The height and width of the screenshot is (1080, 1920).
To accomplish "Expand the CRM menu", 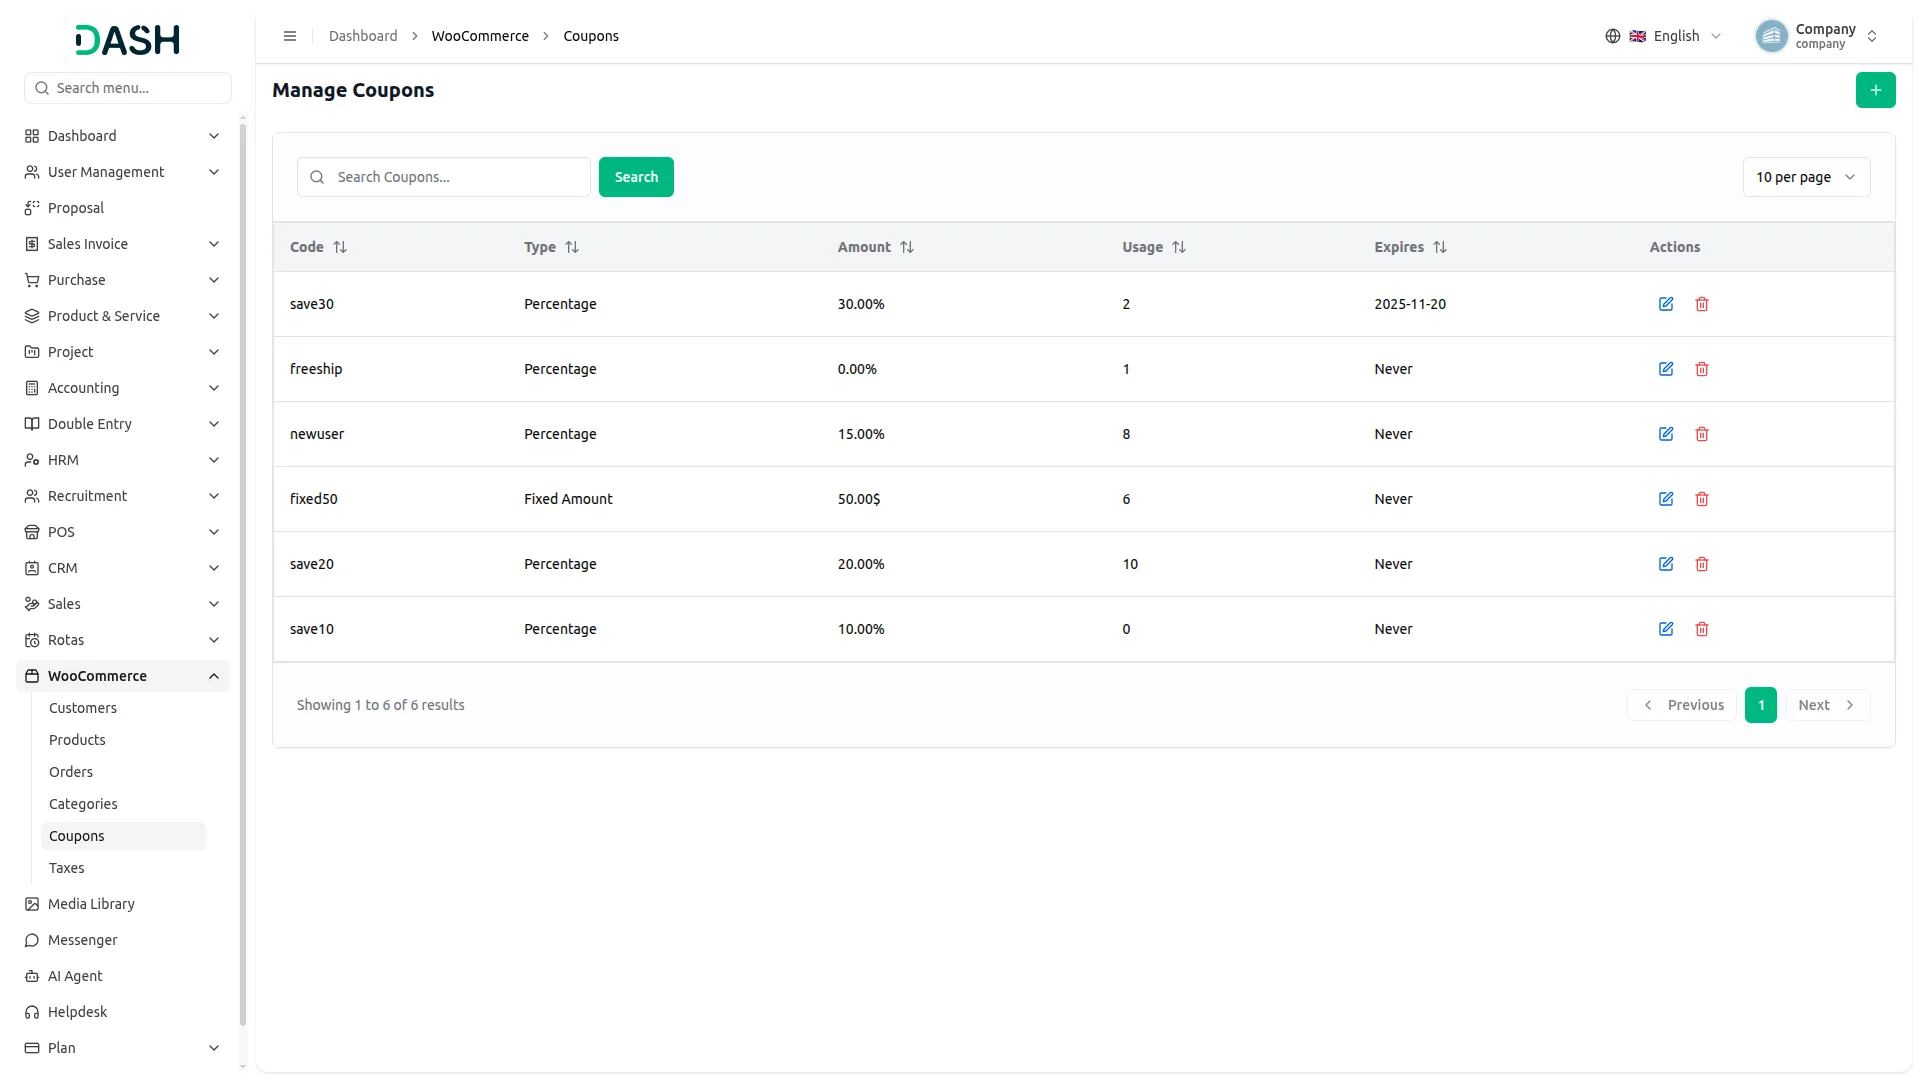I will [x=123, y=568].
